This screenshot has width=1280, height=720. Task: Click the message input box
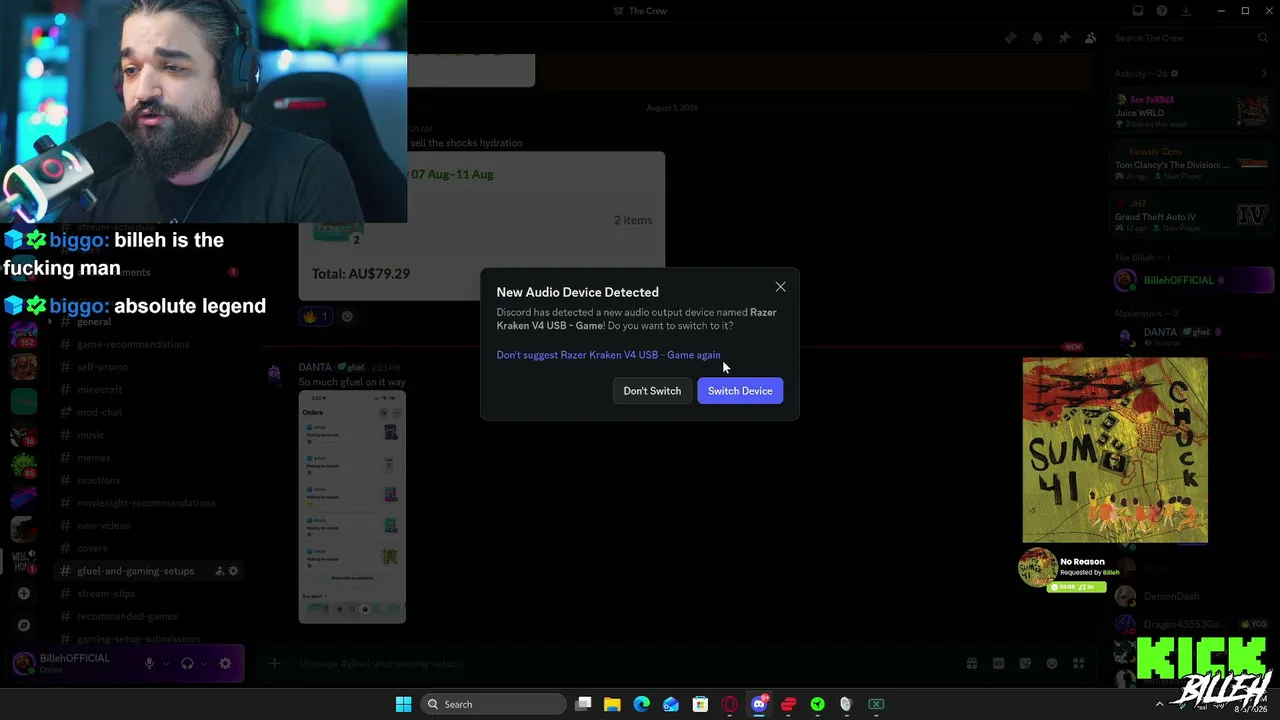pos(620,663)
